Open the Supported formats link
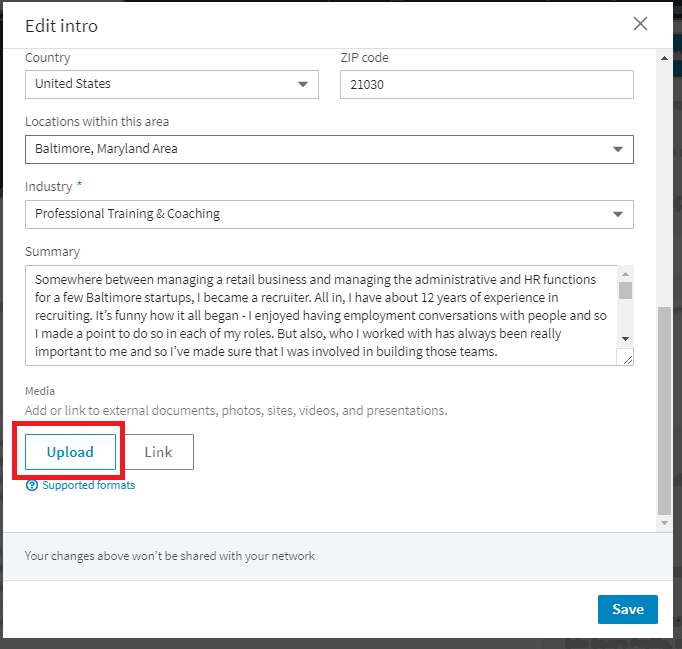Image resolution: width=682 pixels, height=649 pixels. [89, 485]
